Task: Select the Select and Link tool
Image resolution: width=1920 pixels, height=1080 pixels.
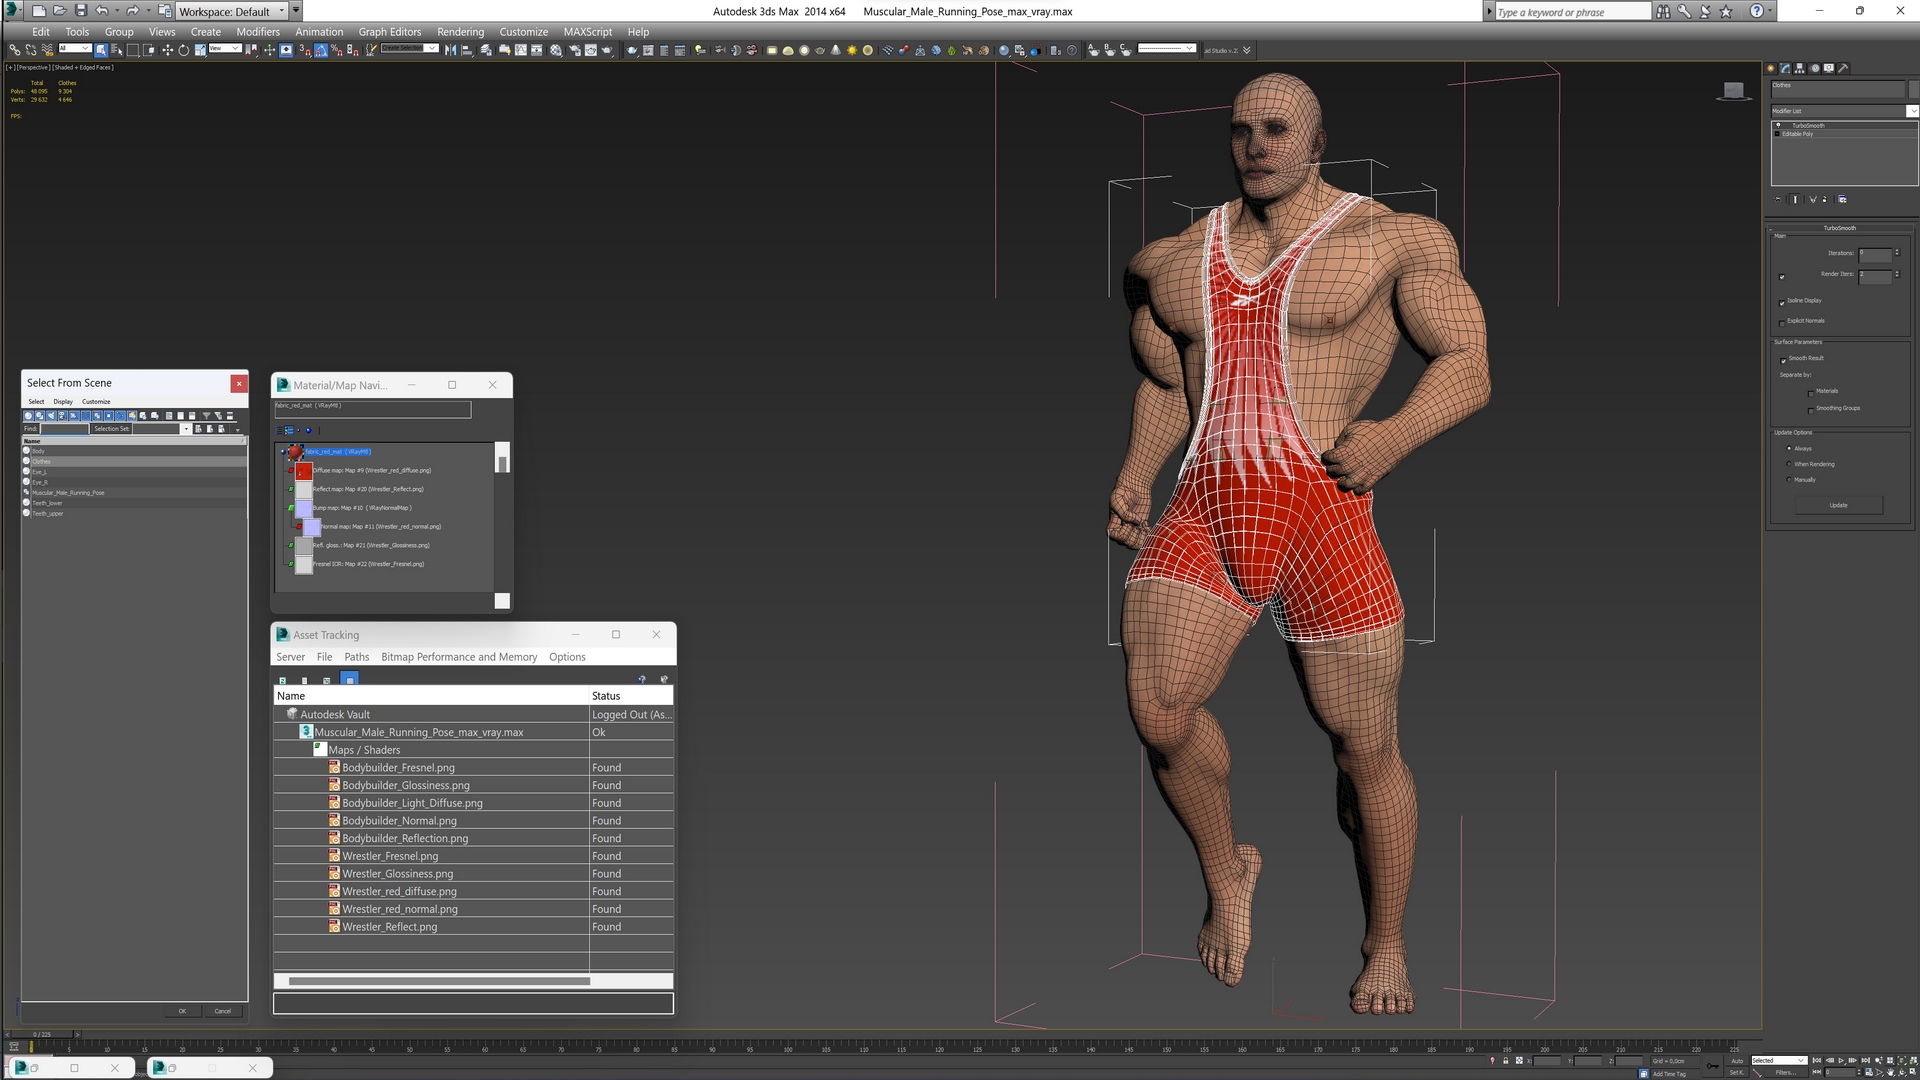Action: click(x=15, y=50)
